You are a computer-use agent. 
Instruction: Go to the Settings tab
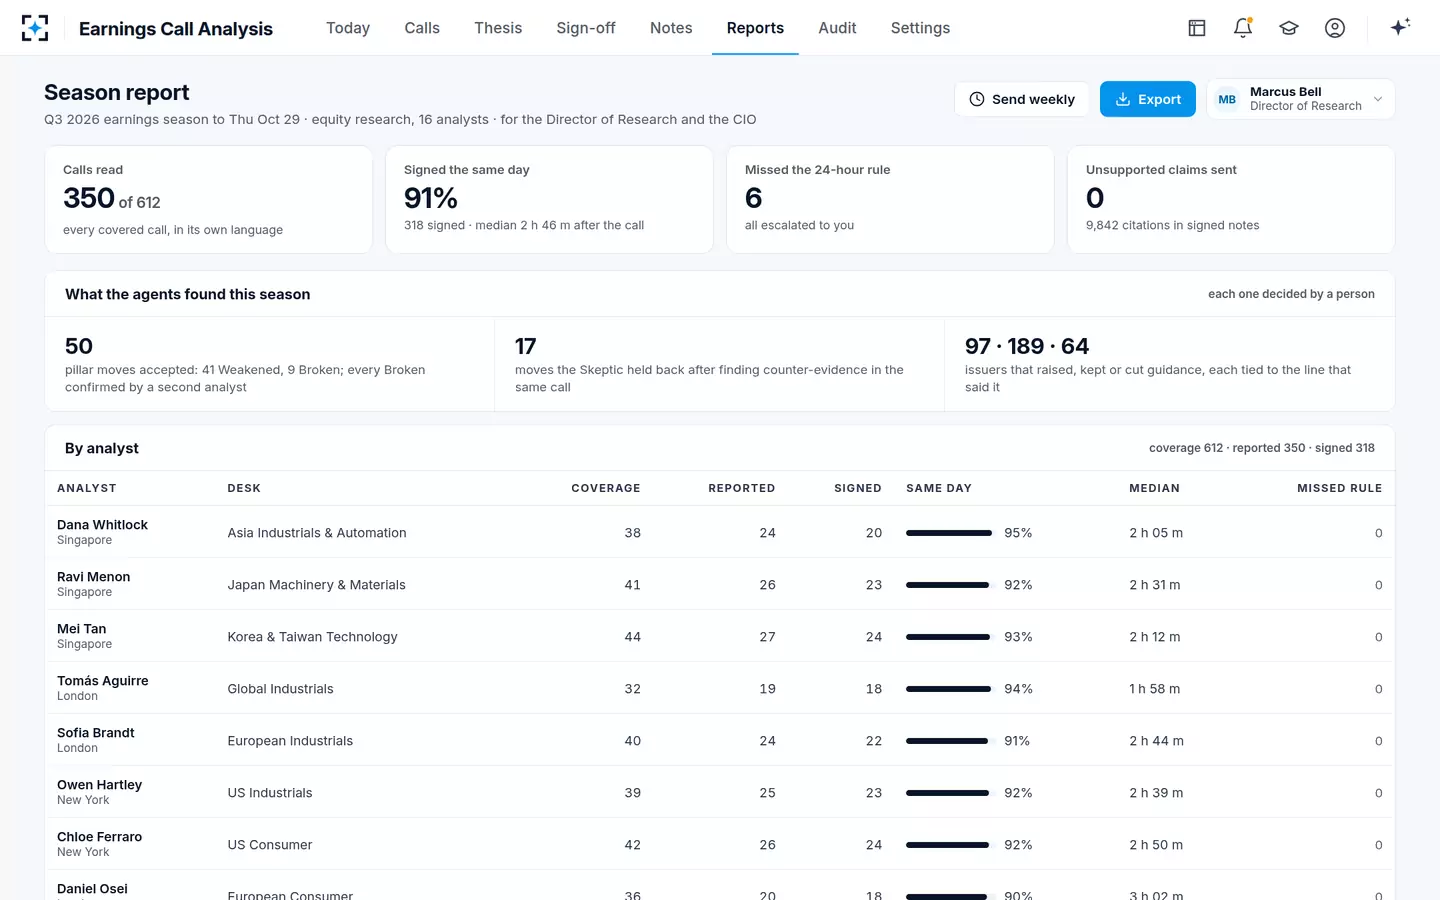point(920,28)
